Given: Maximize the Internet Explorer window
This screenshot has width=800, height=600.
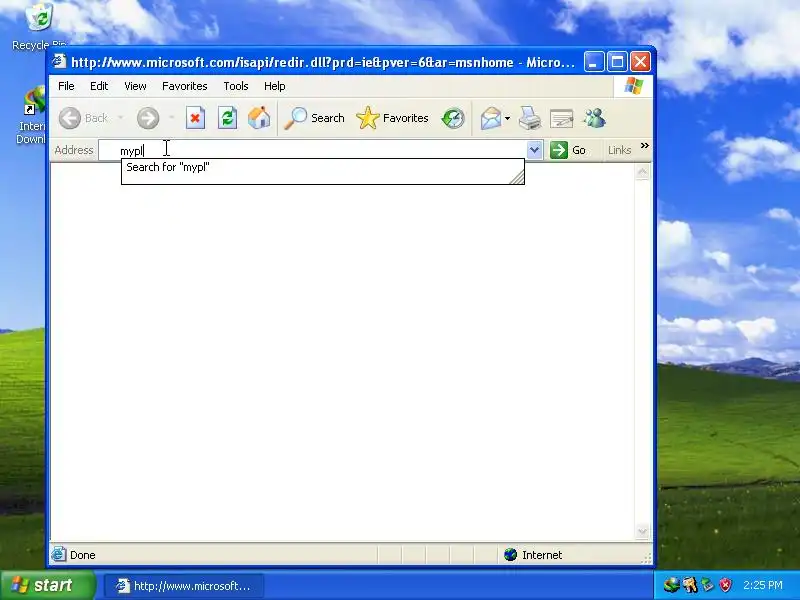Looking at the screenshot, I should point(617,62).
